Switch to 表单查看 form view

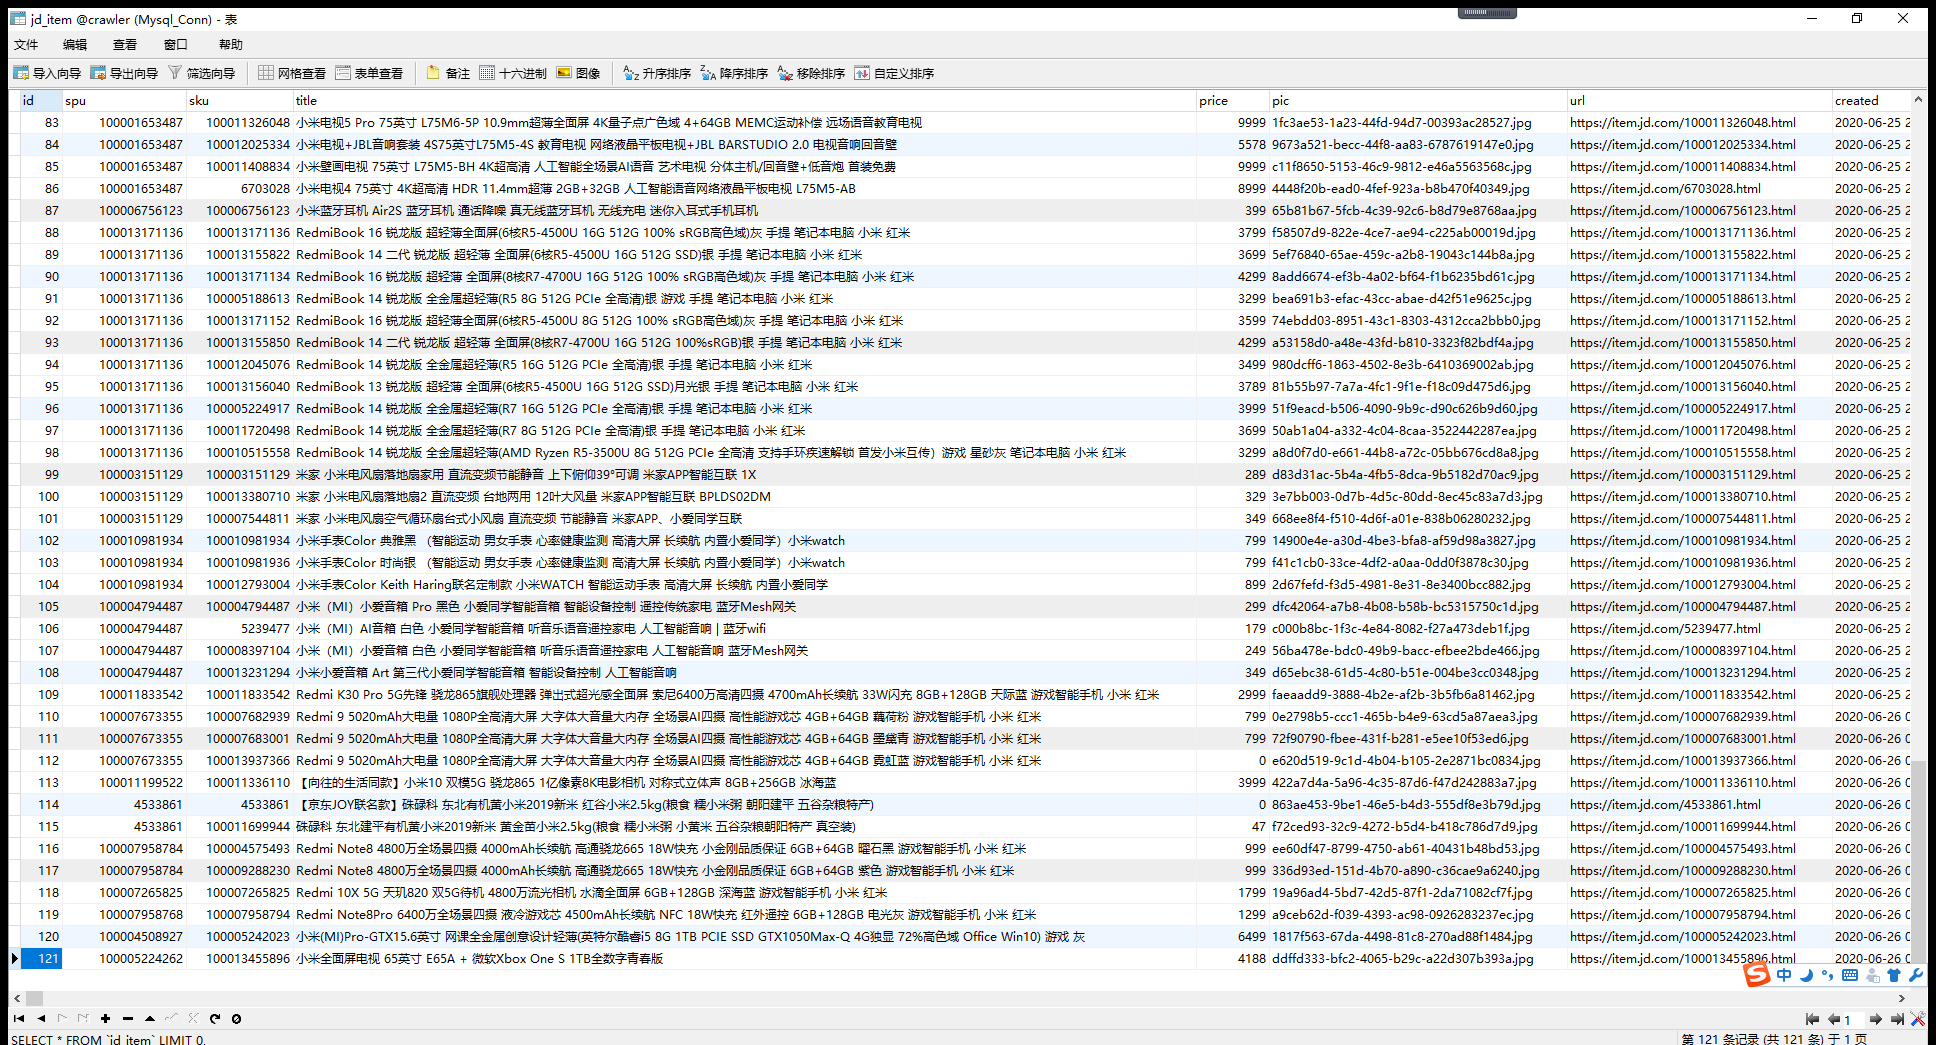369,73
